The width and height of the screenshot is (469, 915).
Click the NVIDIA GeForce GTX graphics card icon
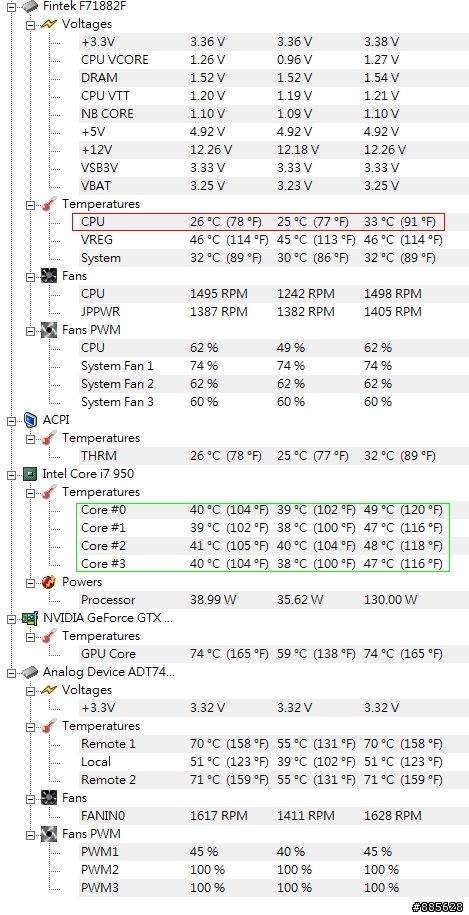click(x=30, y=618)
